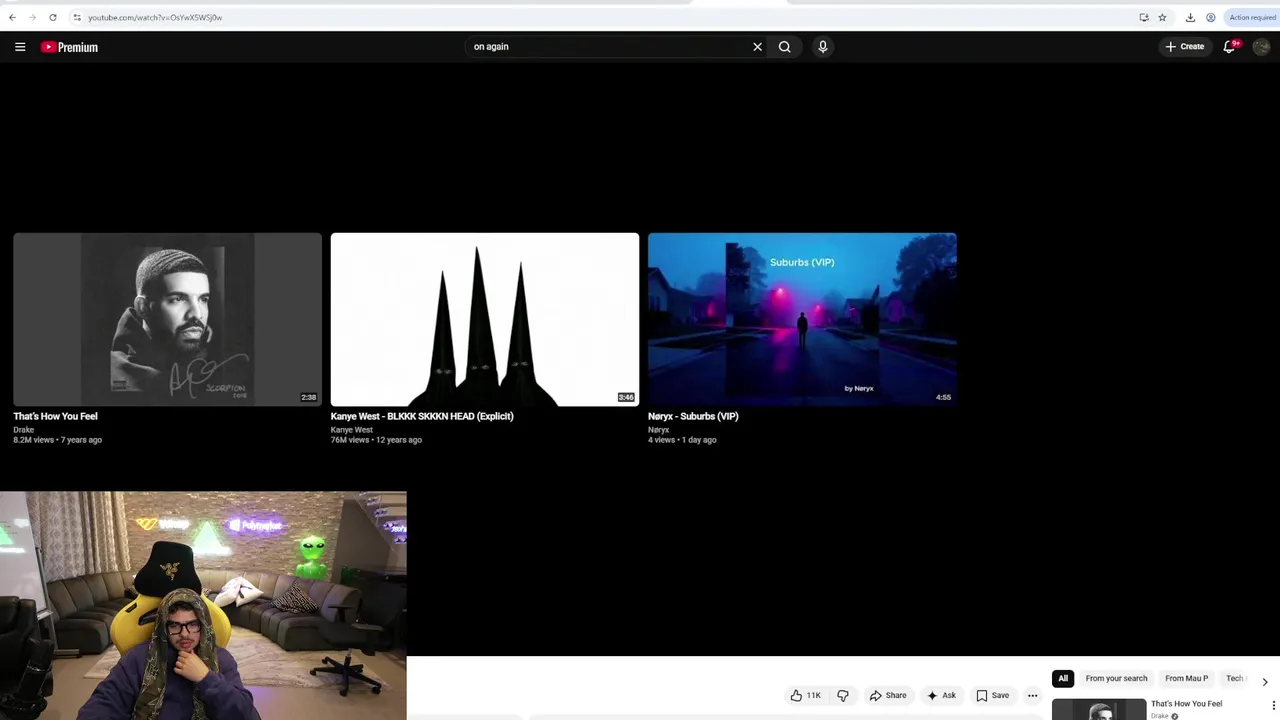This screenshot has height=720, width=1280.
Task: Install app icon in address bar
Action: pyautogui.click(x=1144, y=17)
